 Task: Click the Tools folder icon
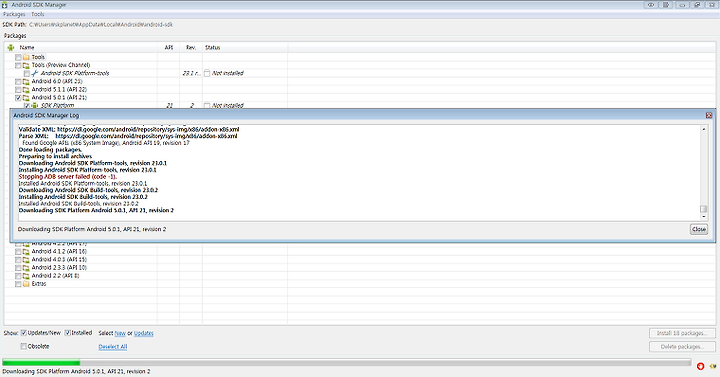(26, 57)
